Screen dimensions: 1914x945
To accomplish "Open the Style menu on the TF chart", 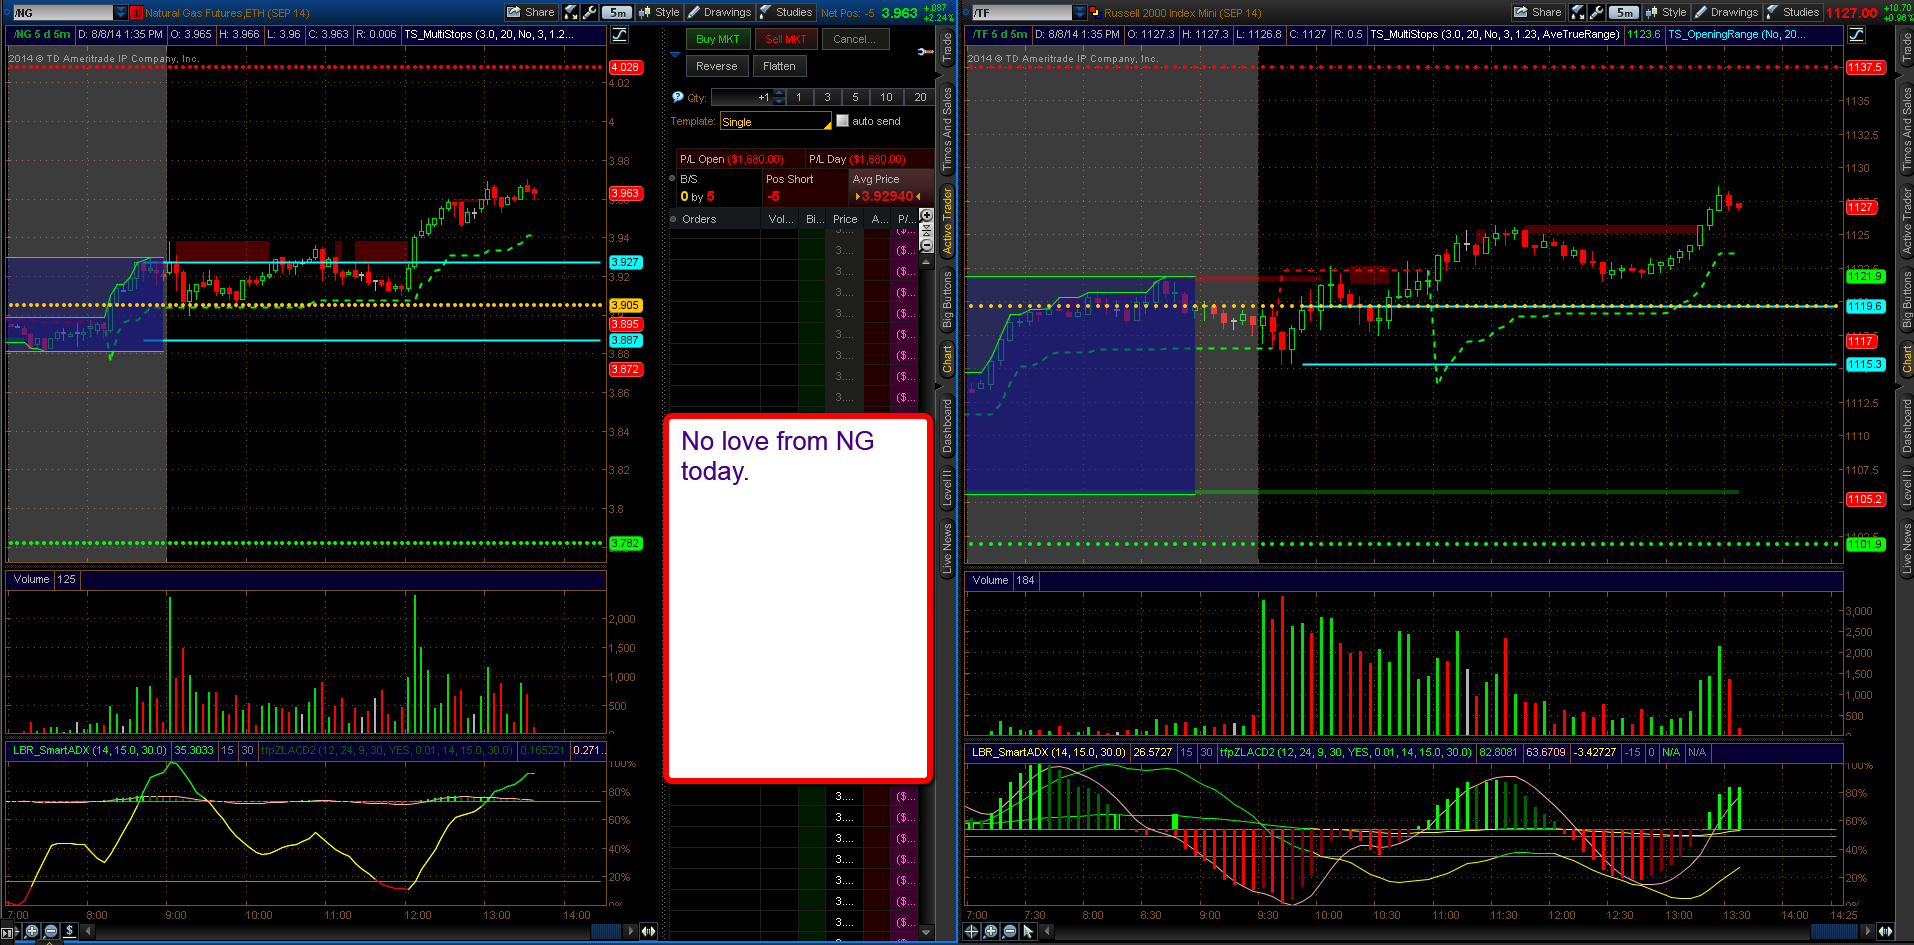I will [1667, 12].
